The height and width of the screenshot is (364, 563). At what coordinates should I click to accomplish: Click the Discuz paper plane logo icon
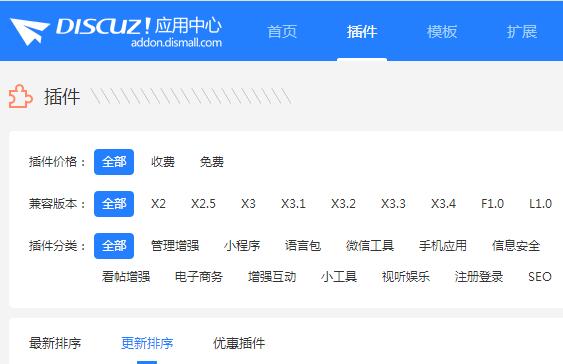point(29,31)
